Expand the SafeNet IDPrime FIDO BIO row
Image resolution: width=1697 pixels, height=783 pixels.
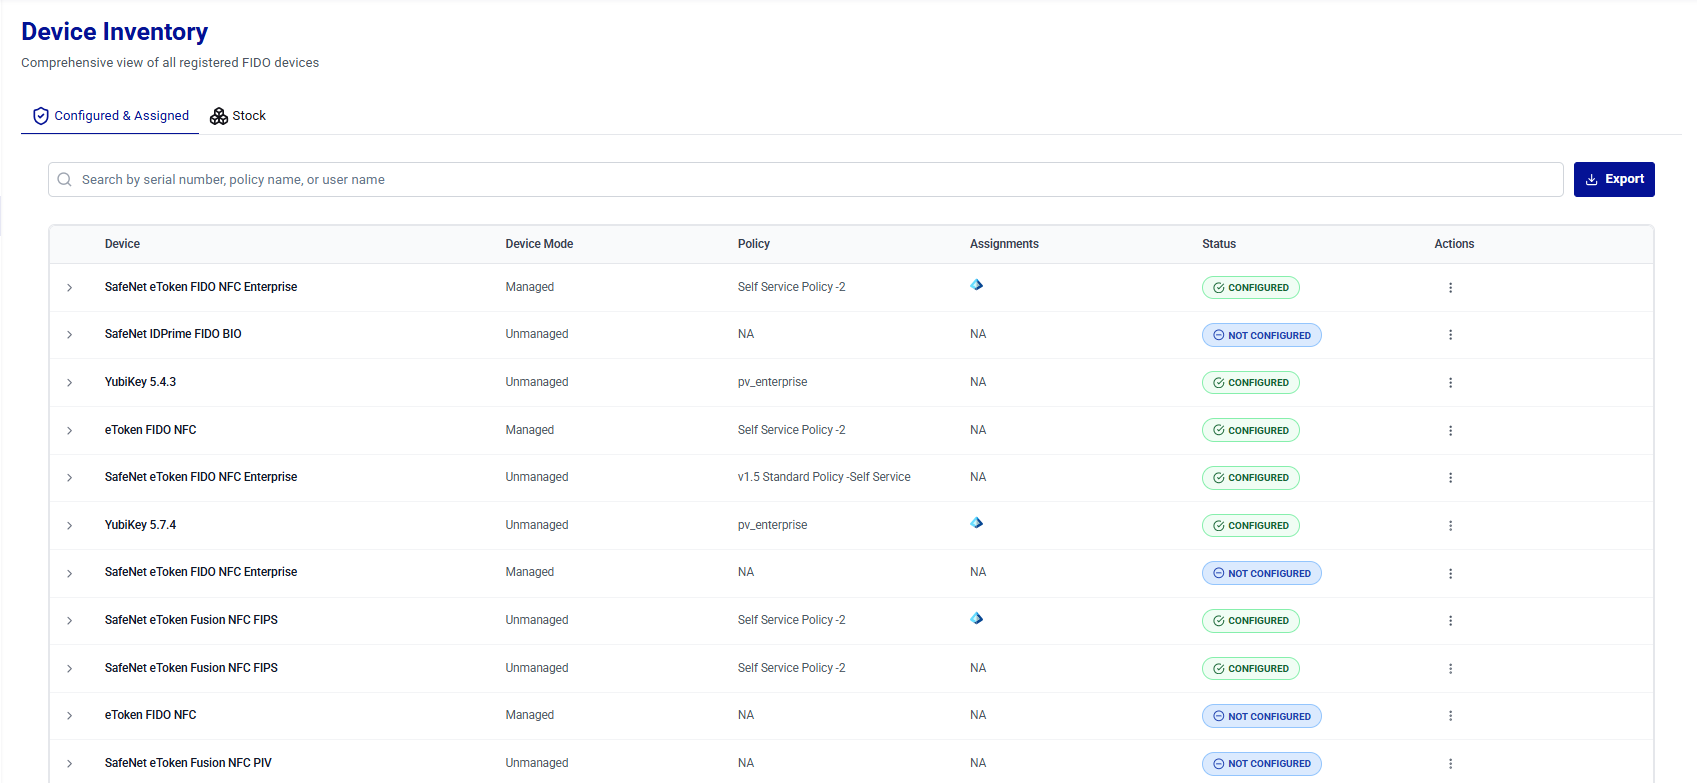[x=69, y=335]
